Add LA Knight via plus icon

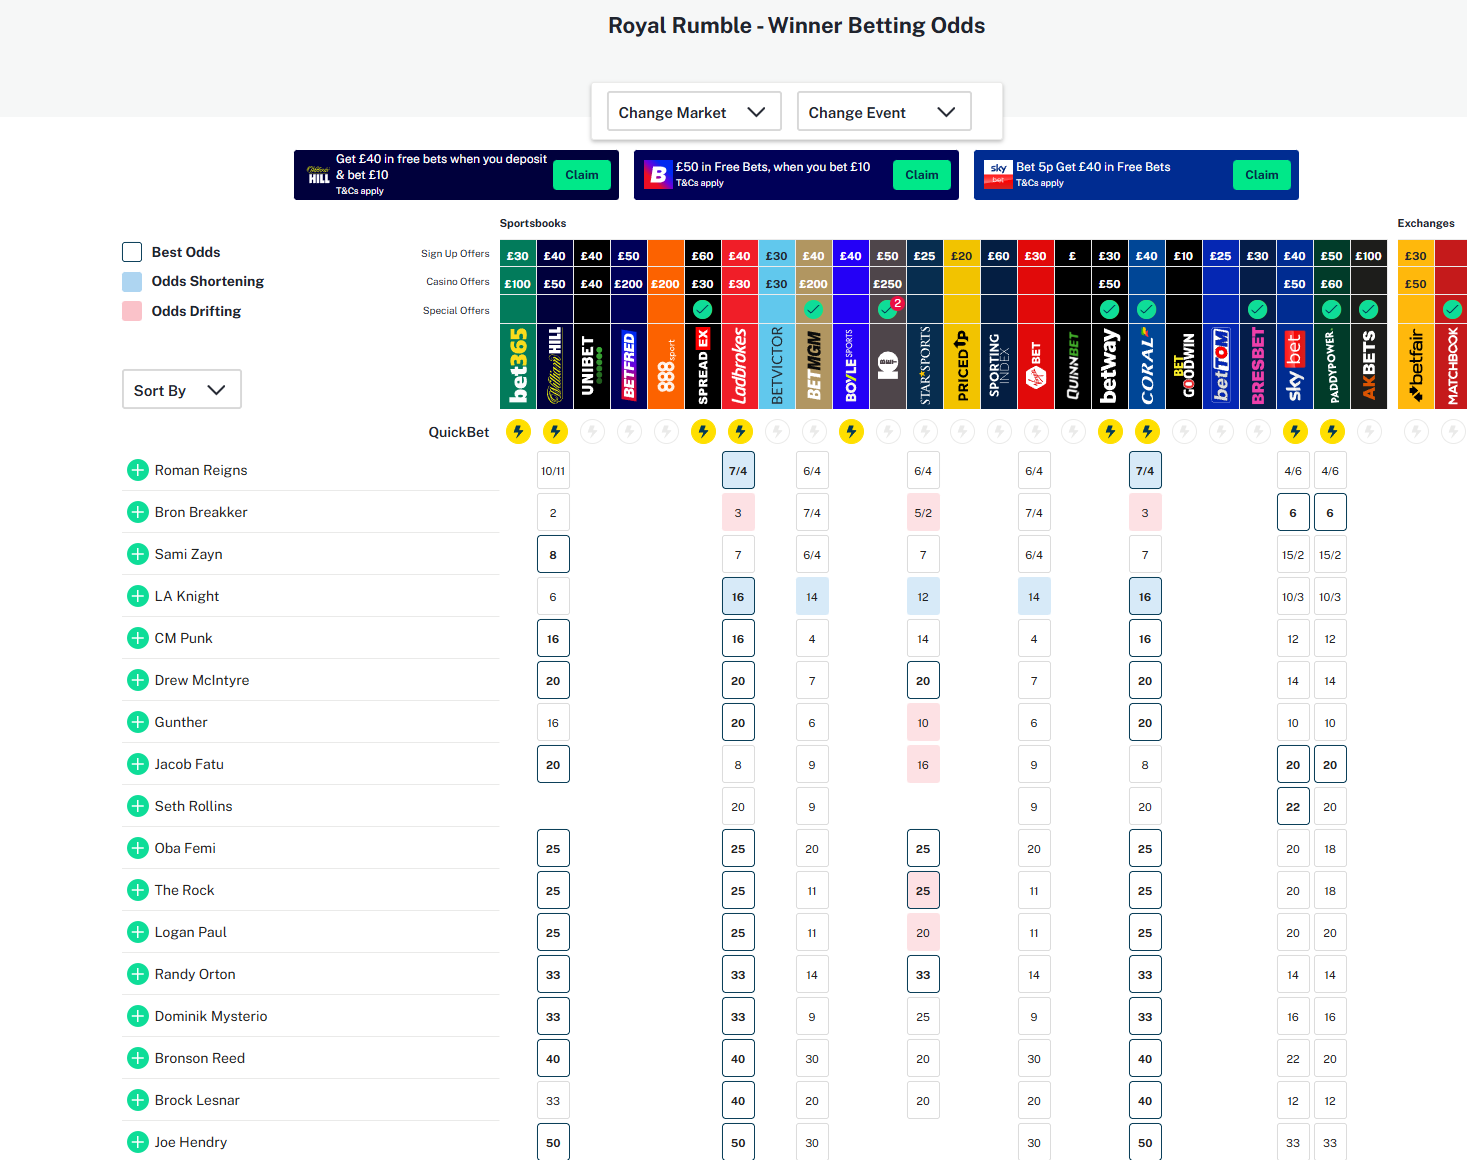(x=138, y=596)
